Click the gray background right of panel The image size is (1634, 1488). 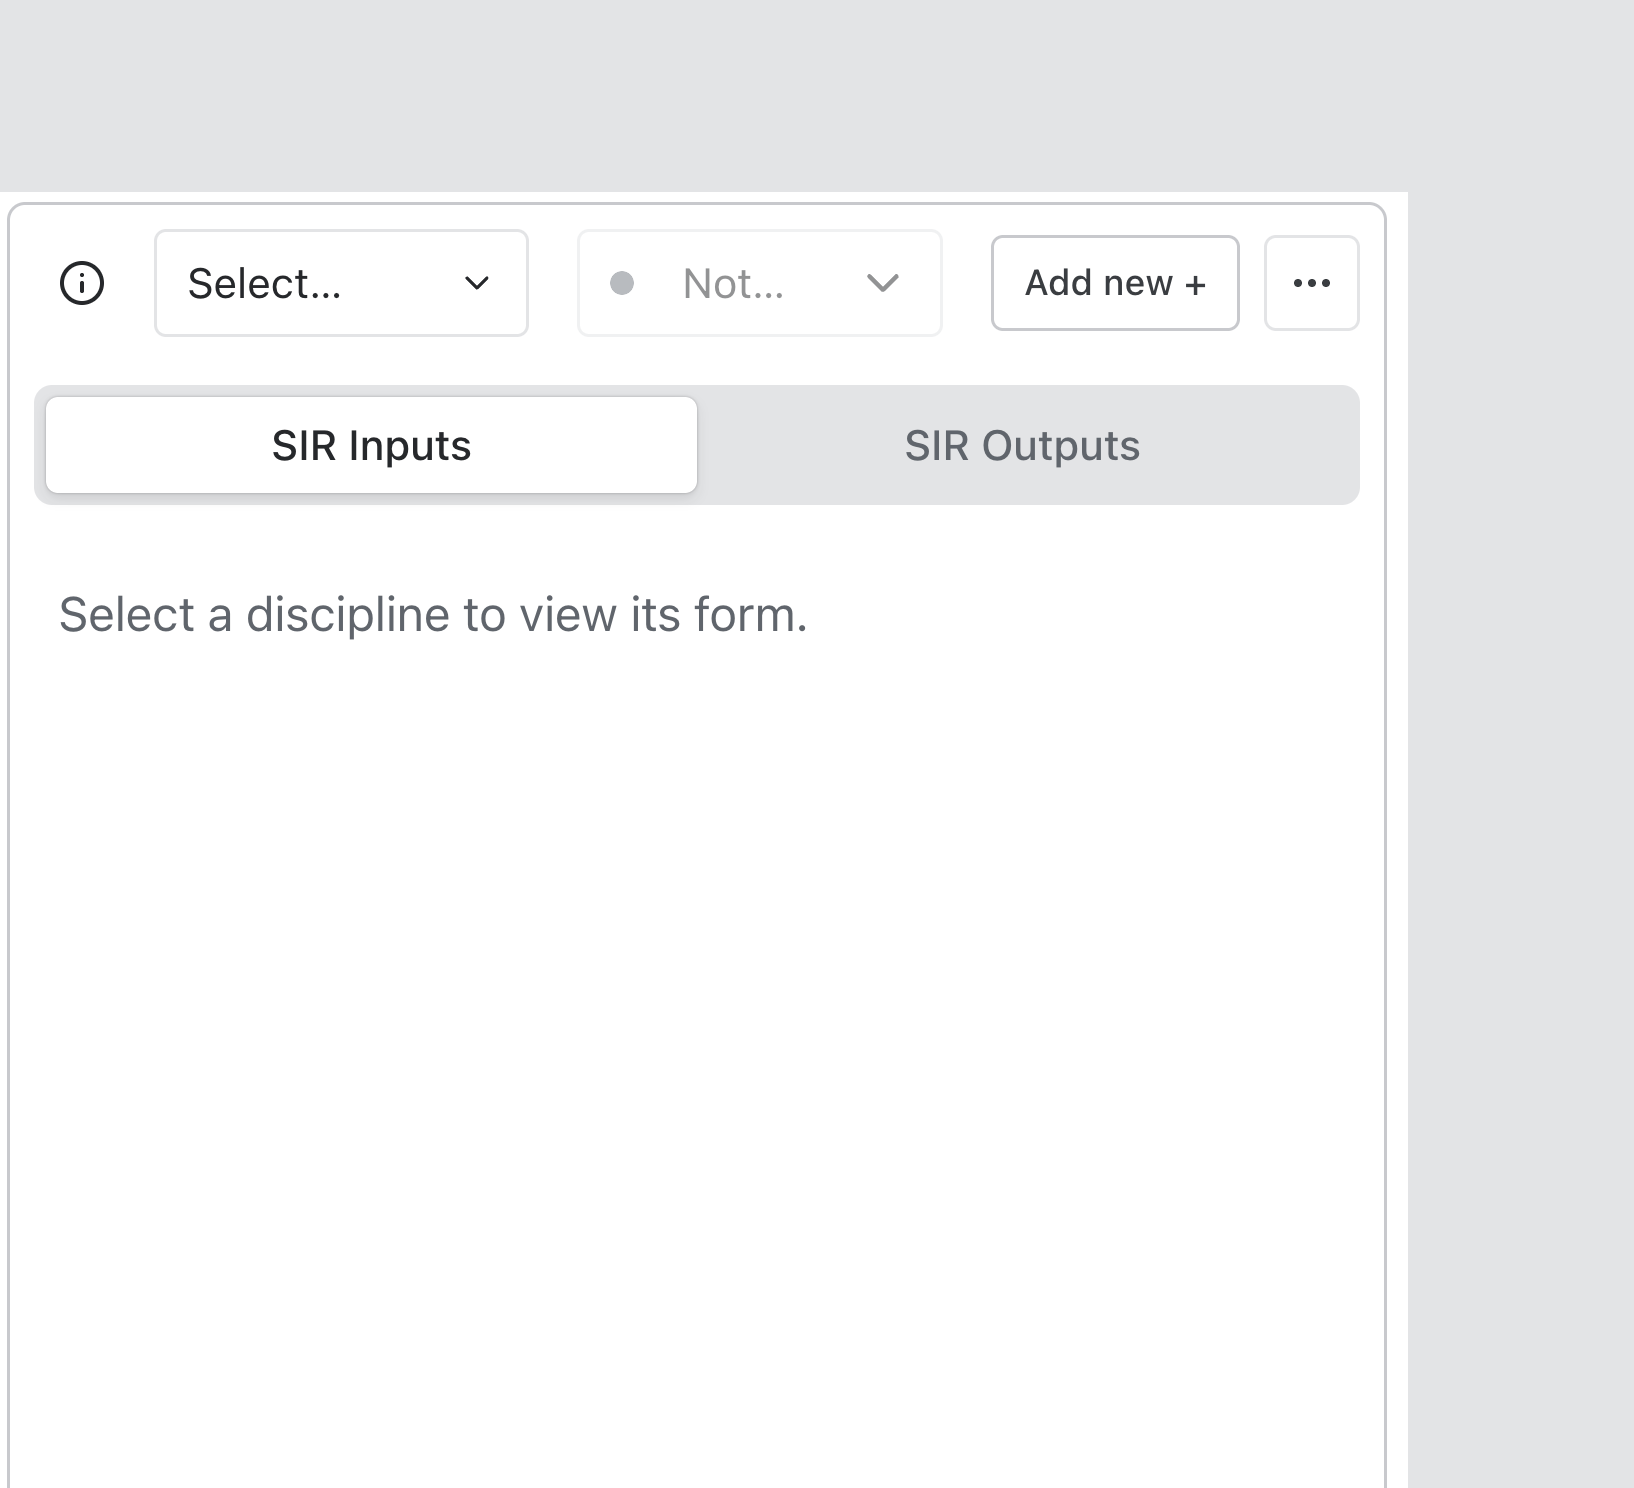tap(1520, 800)
